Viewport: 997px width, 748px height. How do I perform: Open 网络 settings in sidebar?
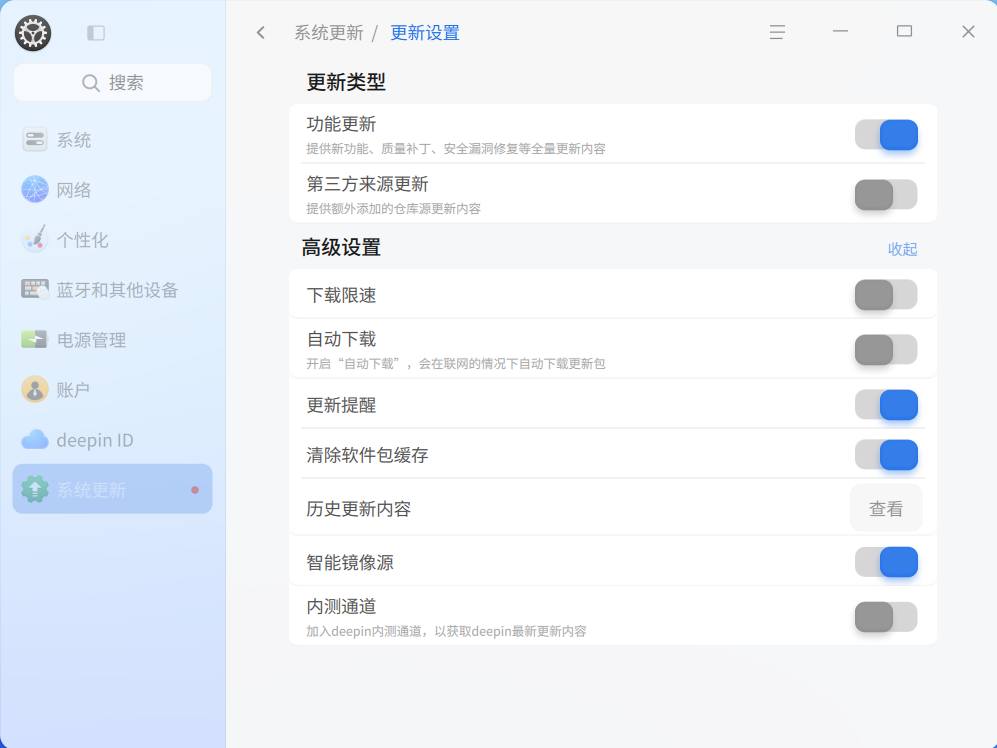pos(113,190)
